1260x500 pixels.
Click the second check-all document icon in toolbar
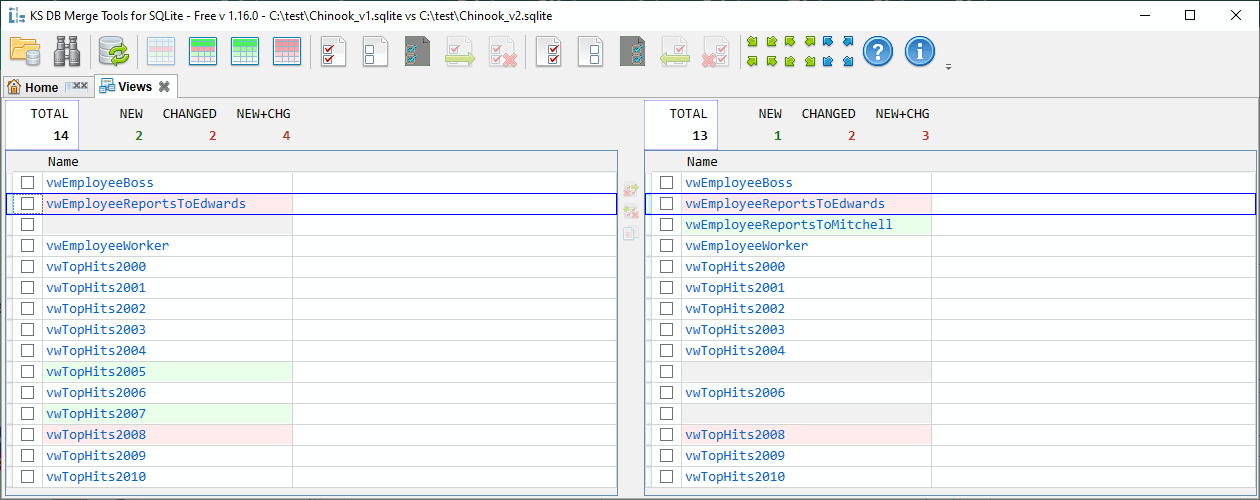549,51
